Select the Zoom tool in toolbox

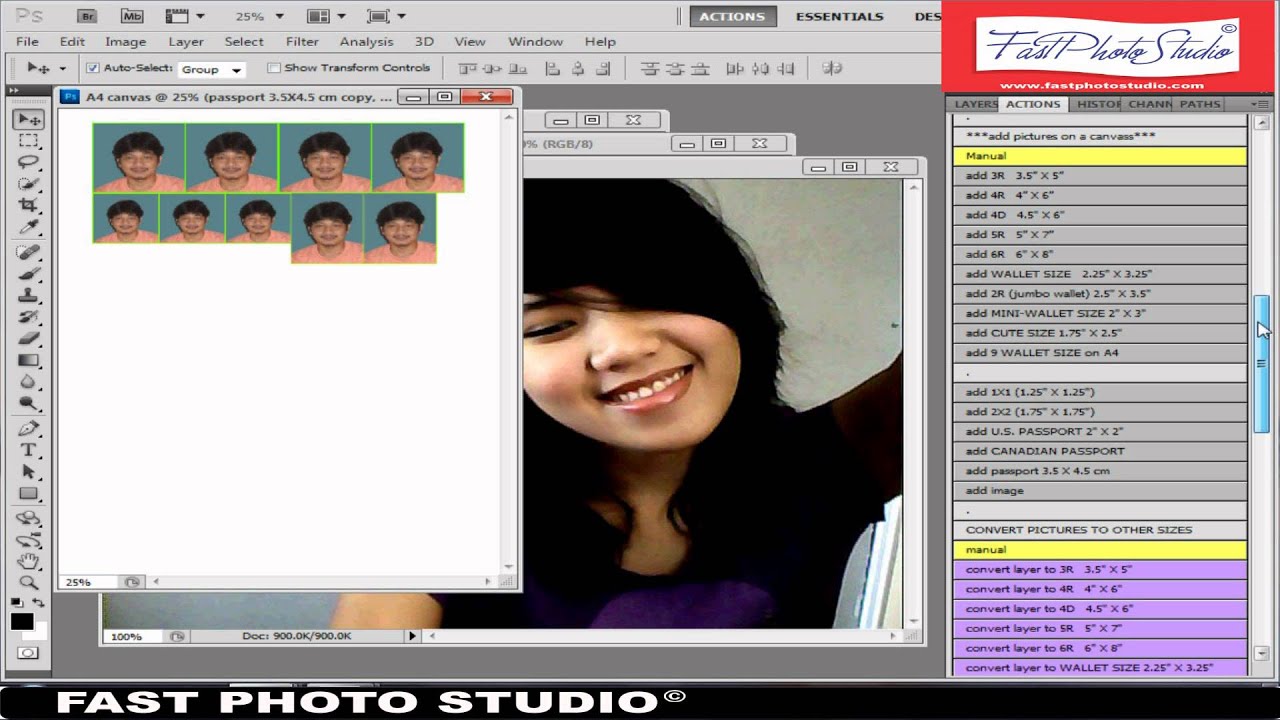pyautogui.click(x=28, y=582)
